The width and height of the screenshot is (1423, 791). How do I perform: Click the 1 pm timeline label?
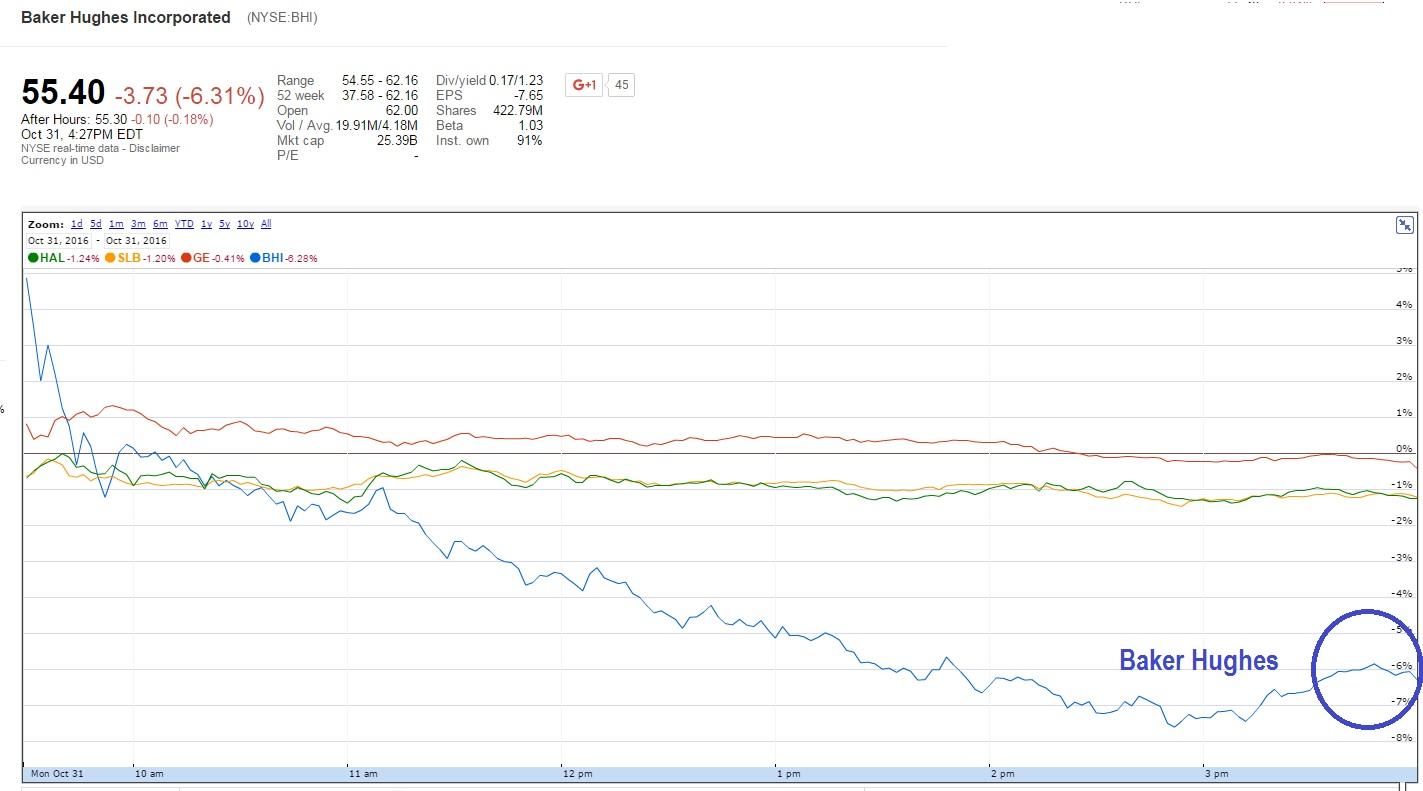[x=789, y=774]
